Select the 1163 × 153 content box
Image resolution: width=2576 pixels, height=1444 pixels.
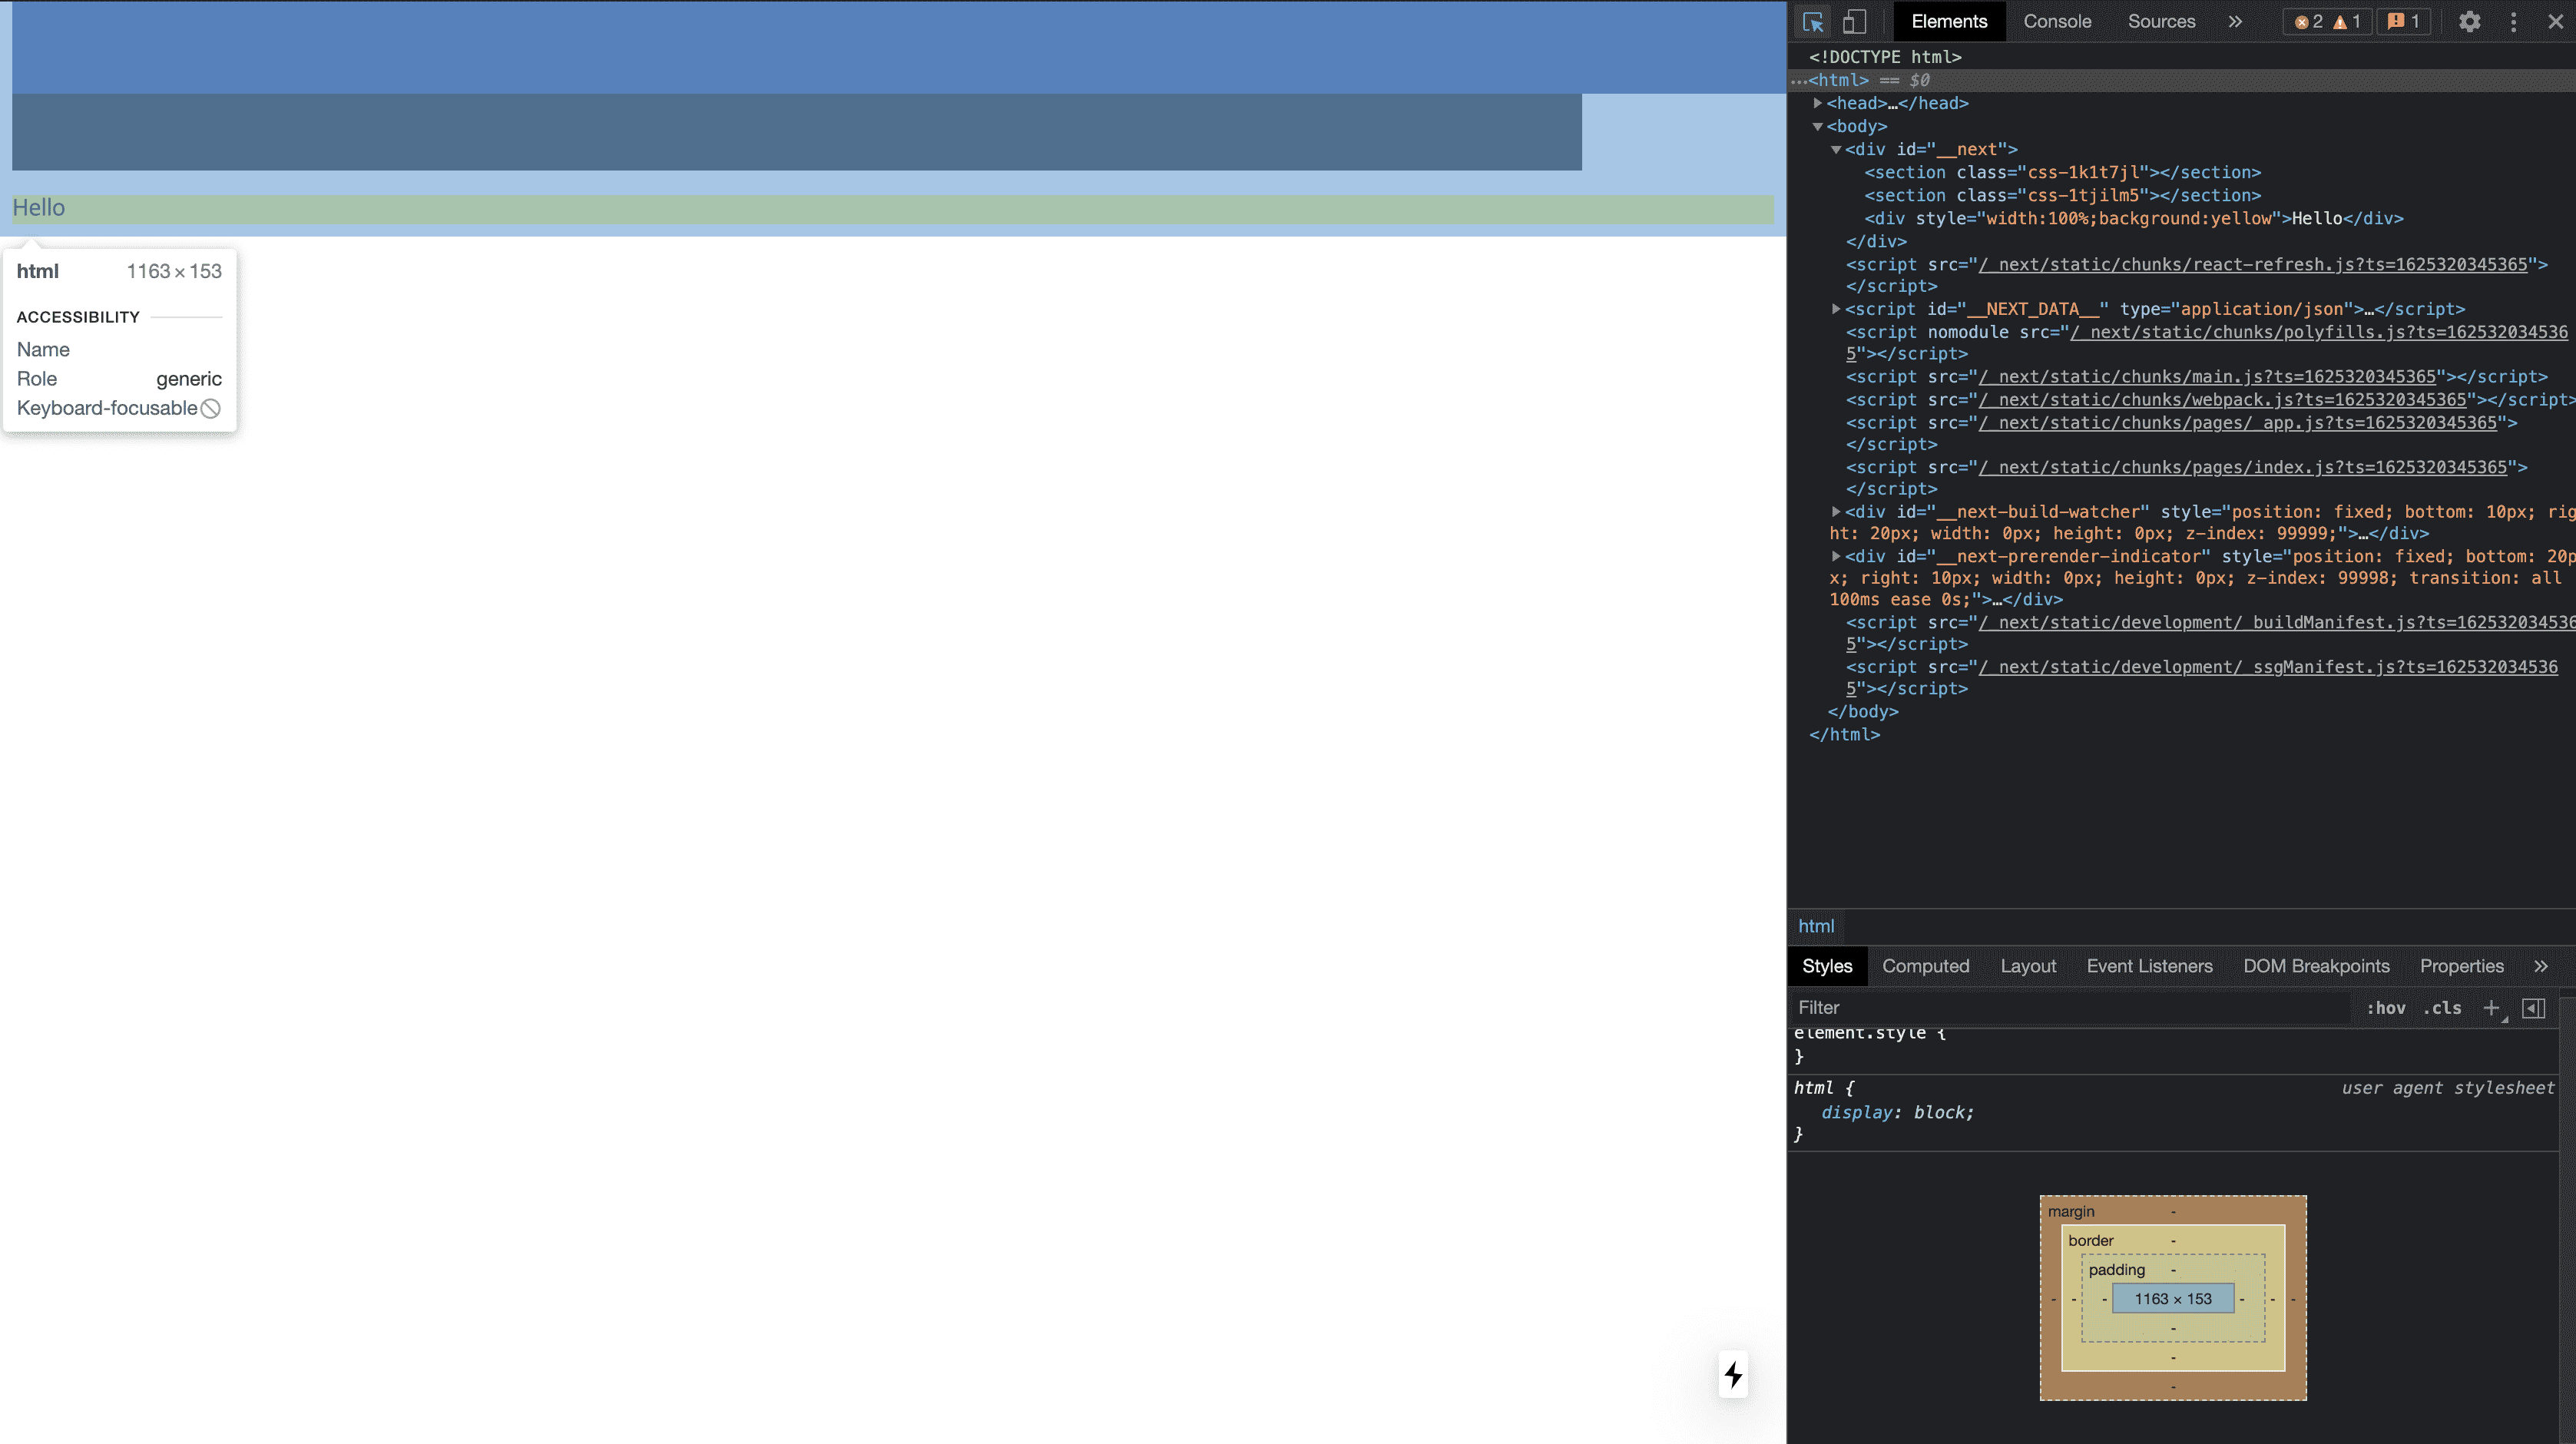[x=2173, y=1298]
